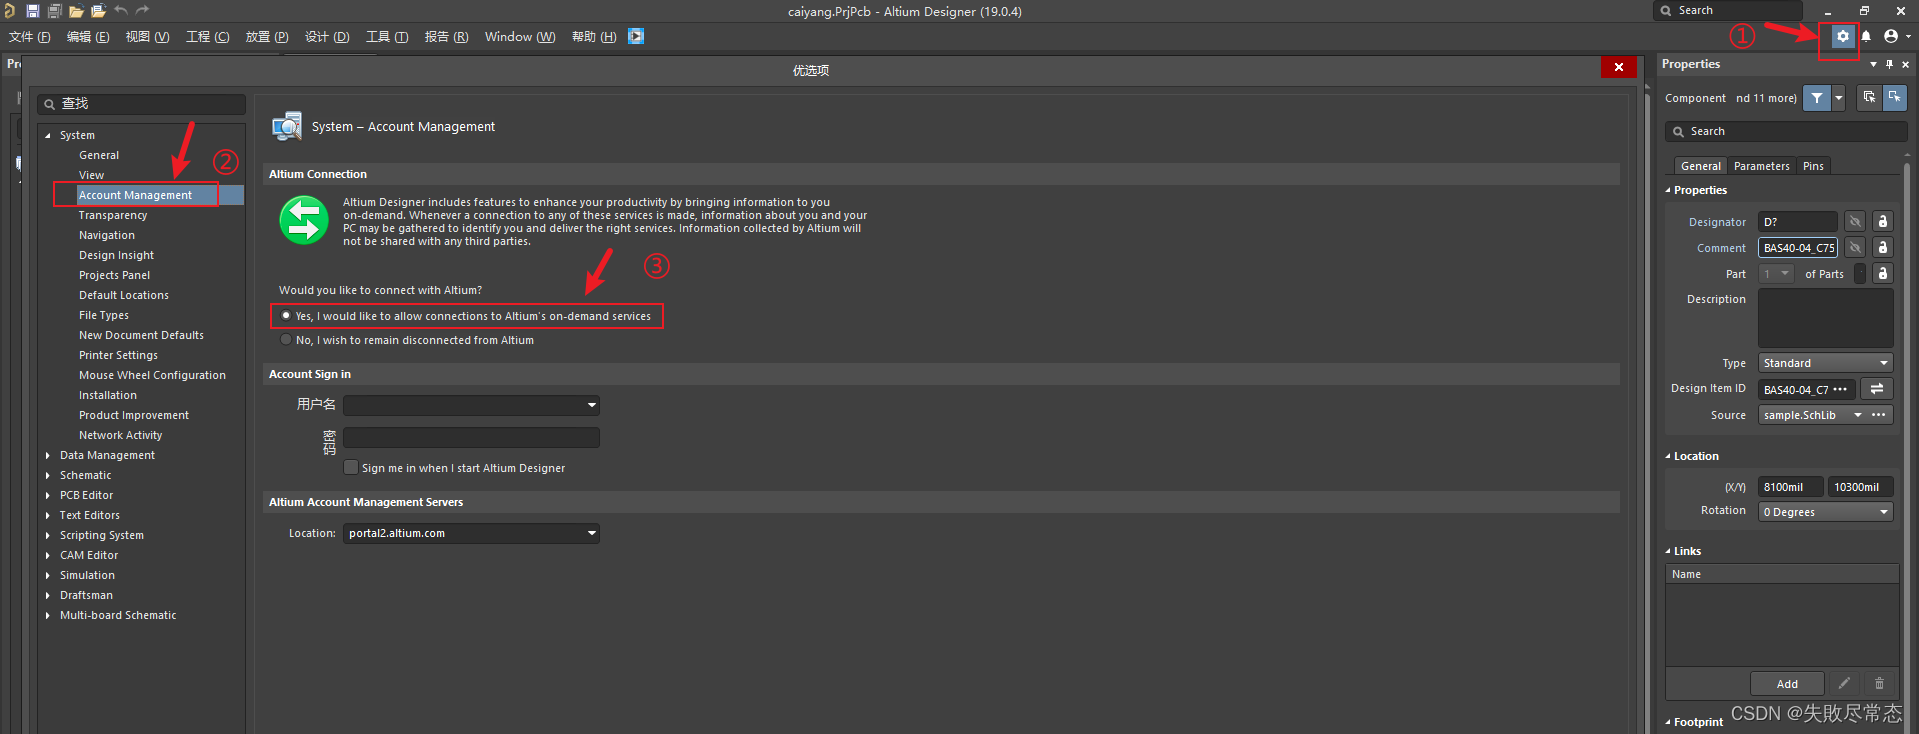Close the Preferences dialog with red X
The image size is (1919, 734).
[1618, 67]
